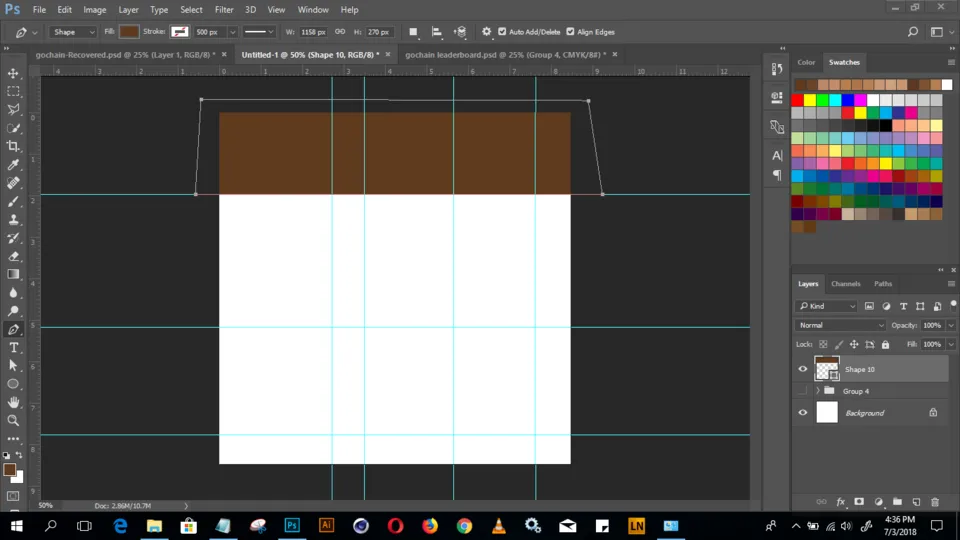Open path alignment options

tap(437, 32)
